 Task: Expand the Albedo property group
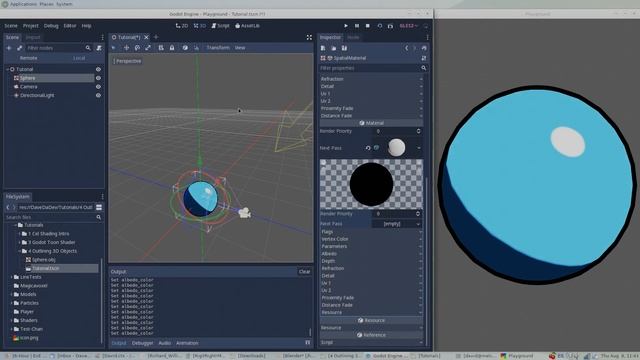coord(371,253)
